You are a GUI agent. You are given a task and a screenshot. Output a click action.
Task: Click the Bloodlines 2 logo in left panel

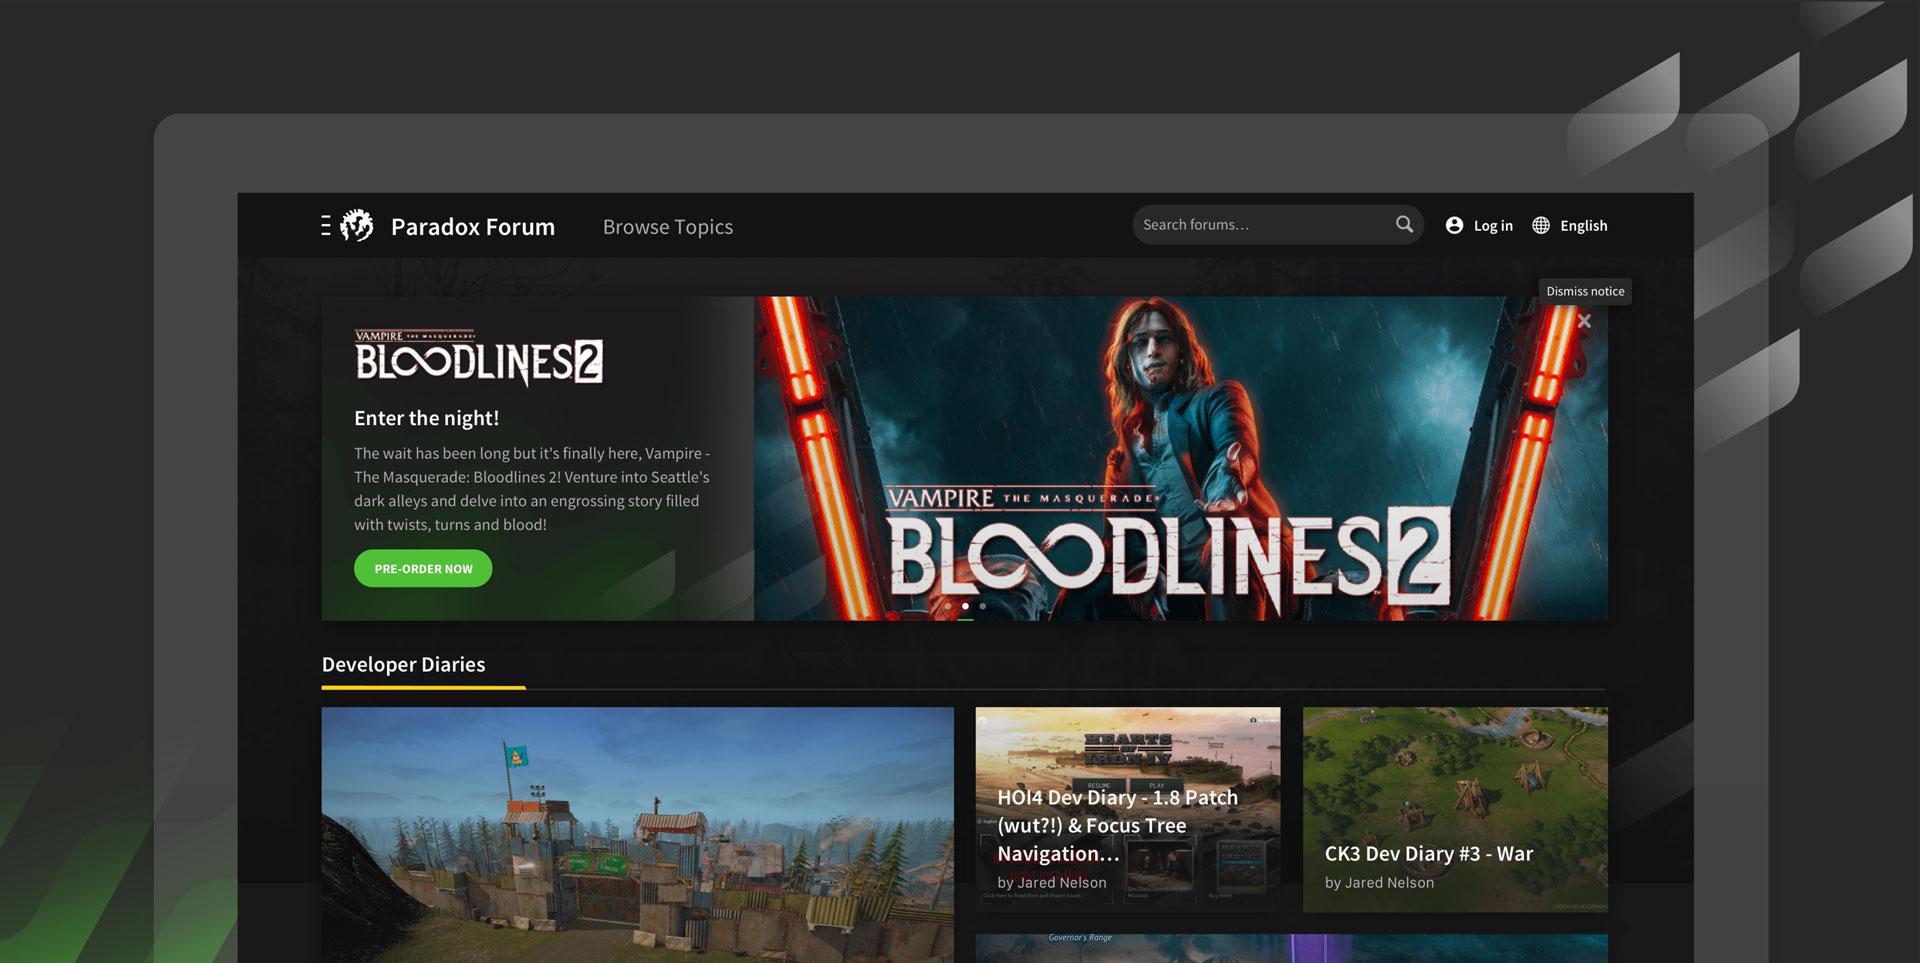[x=479, y=358]
